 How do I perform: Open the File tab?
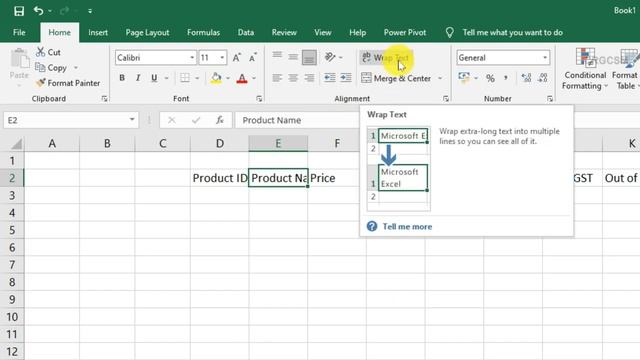[x=19, y=33]
